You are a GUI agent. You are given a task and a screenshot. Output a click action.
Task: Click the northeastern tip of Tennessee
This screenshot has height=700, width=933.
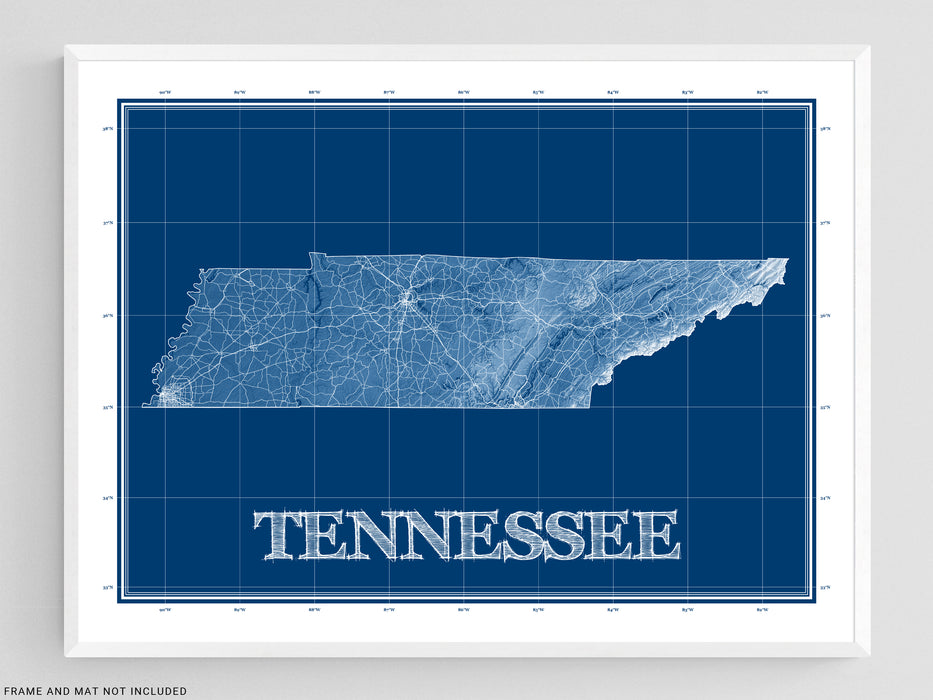pyautogui.click(x=780, y=265)
